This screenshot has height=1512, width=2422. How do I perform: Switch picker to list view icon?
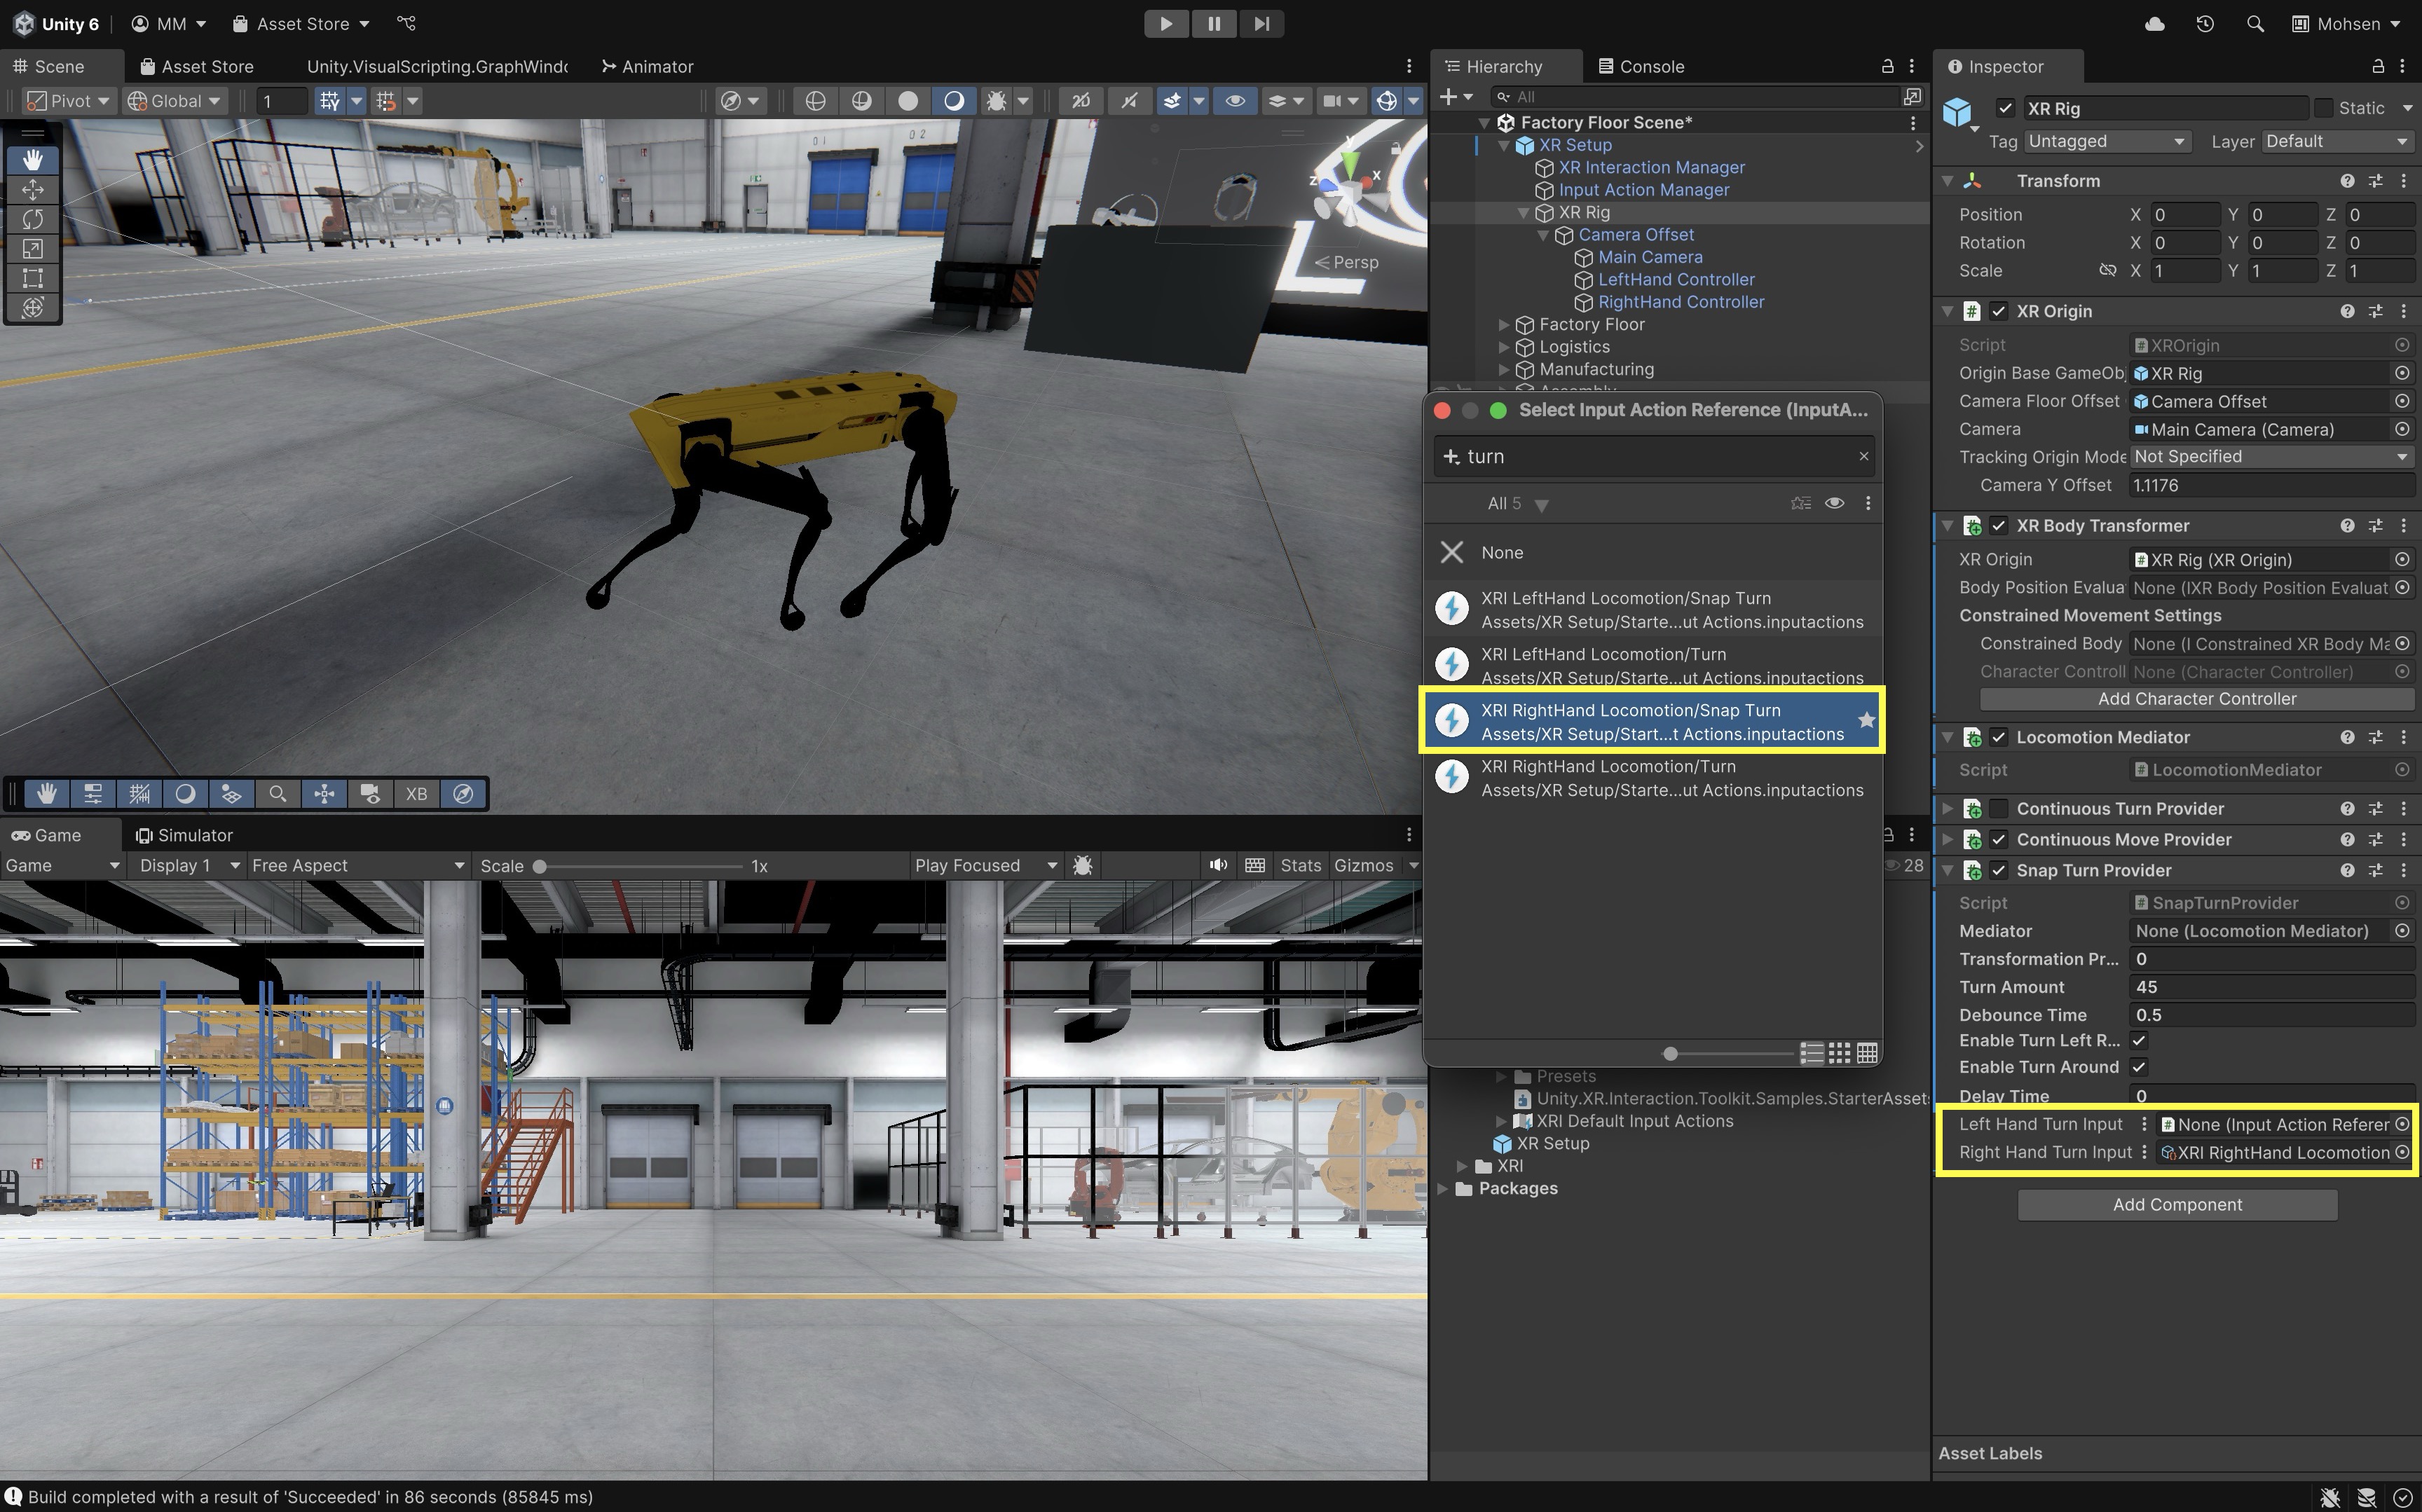pos(1811,1053)
